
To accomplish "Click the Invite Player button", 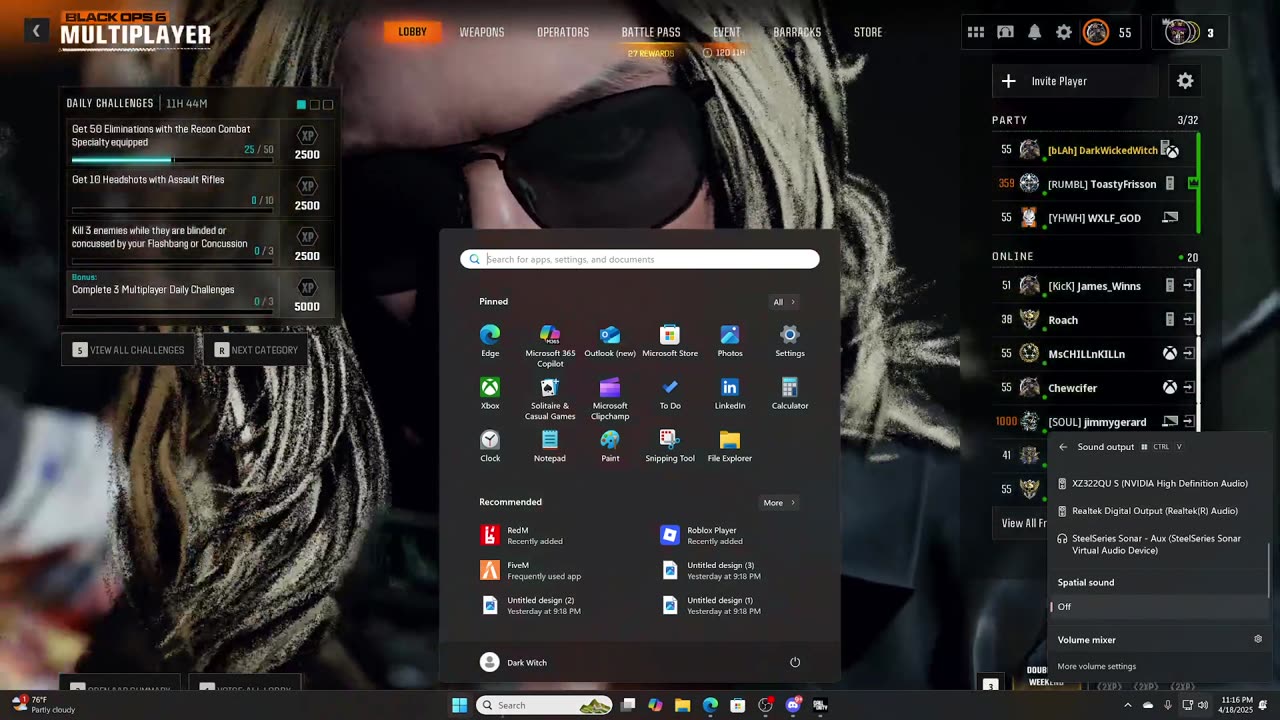I will (x=1075, y=81).
